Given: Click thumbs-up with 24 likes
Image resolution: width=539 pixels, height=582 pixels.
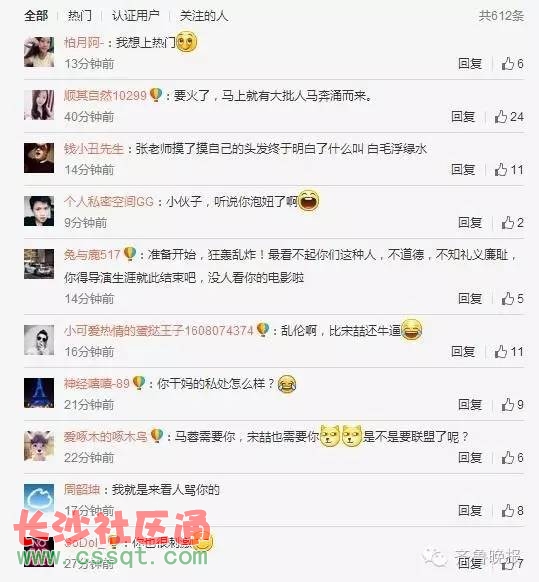Looking at the screenshot, I should (509, 117).
